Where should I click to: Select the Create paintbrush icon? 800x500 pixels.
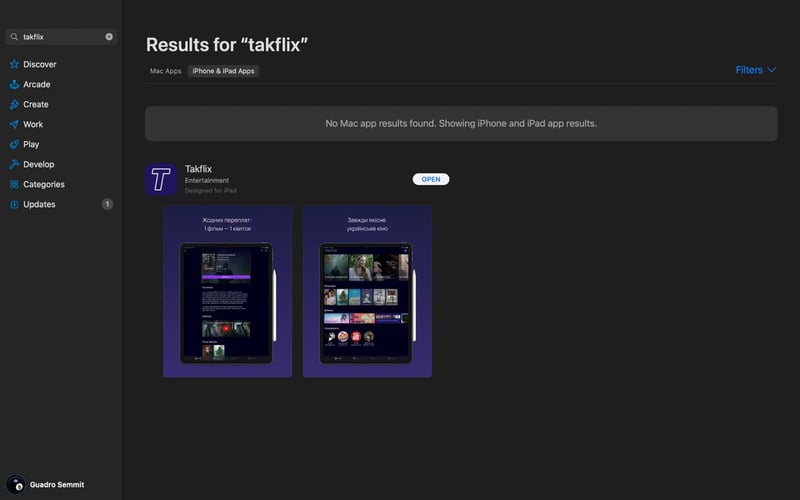pos(14,104)
